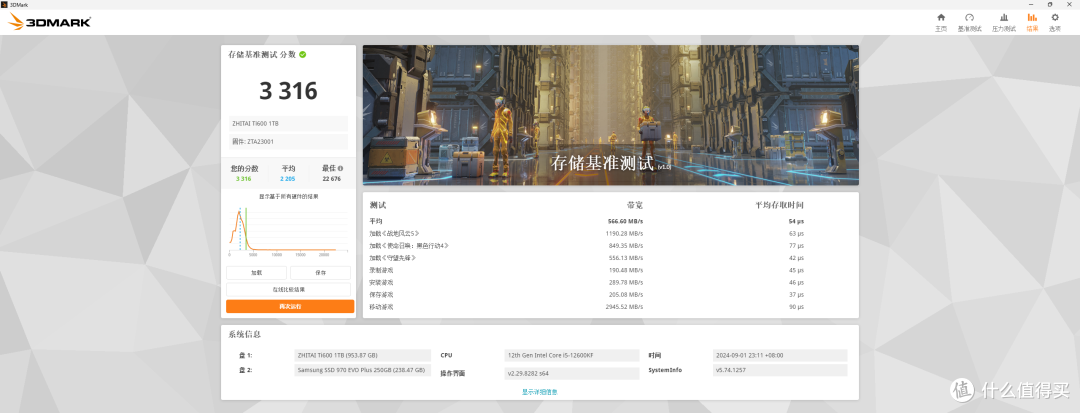Switch to the Results (结果) tab

click(1032, 22)
